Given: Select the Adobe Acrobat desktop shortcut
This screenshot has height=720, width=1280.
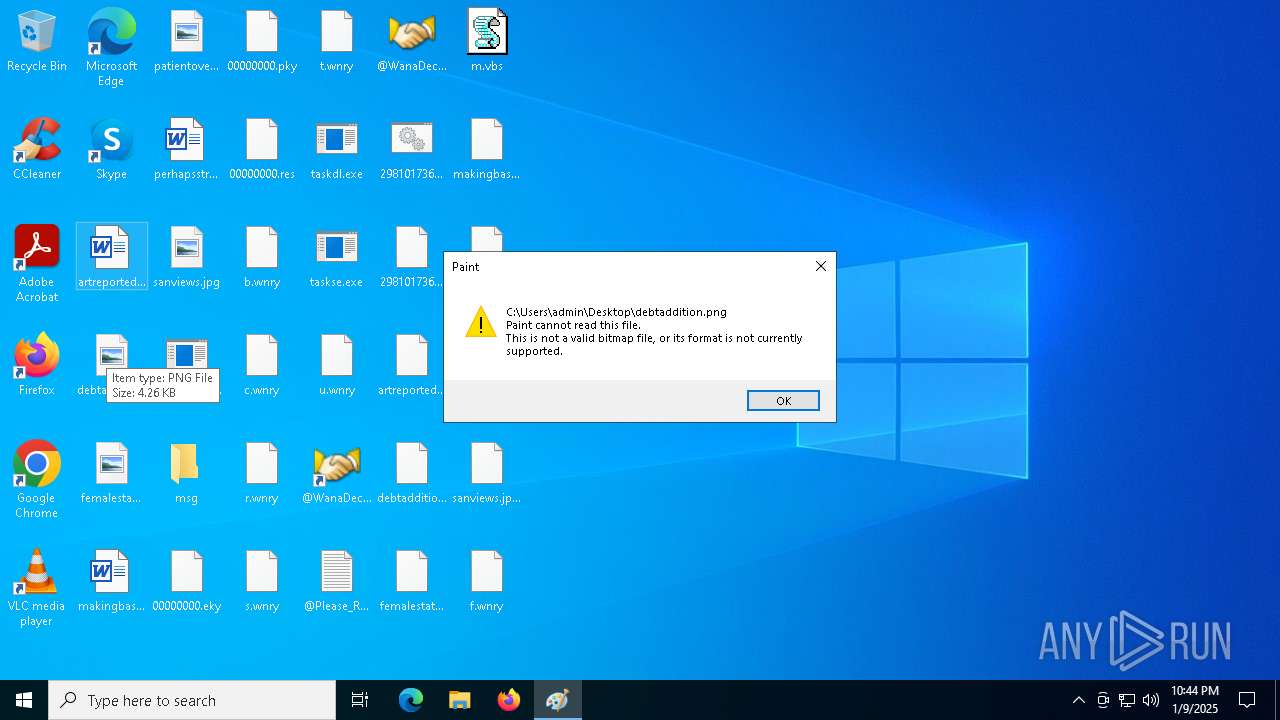Looking at the screenshot, I should (37, 264).
